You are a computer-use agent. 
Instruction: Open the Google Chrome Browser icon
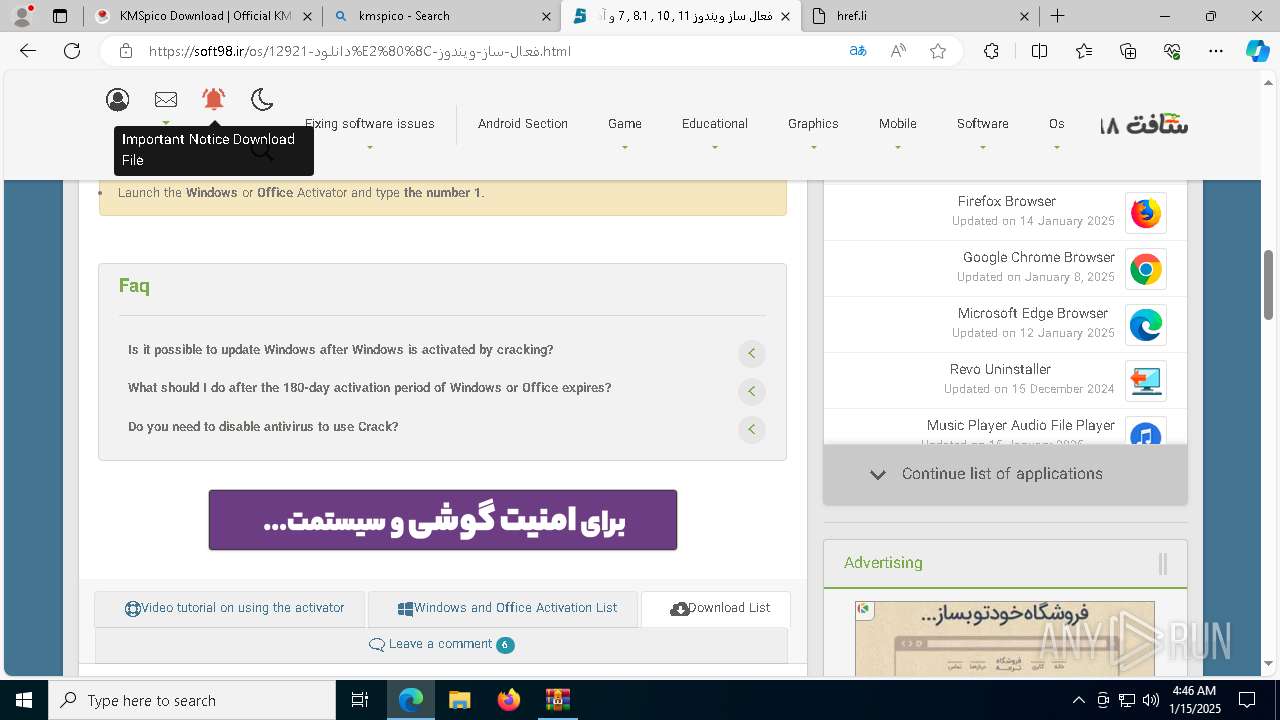click(x=1146, y=269)
